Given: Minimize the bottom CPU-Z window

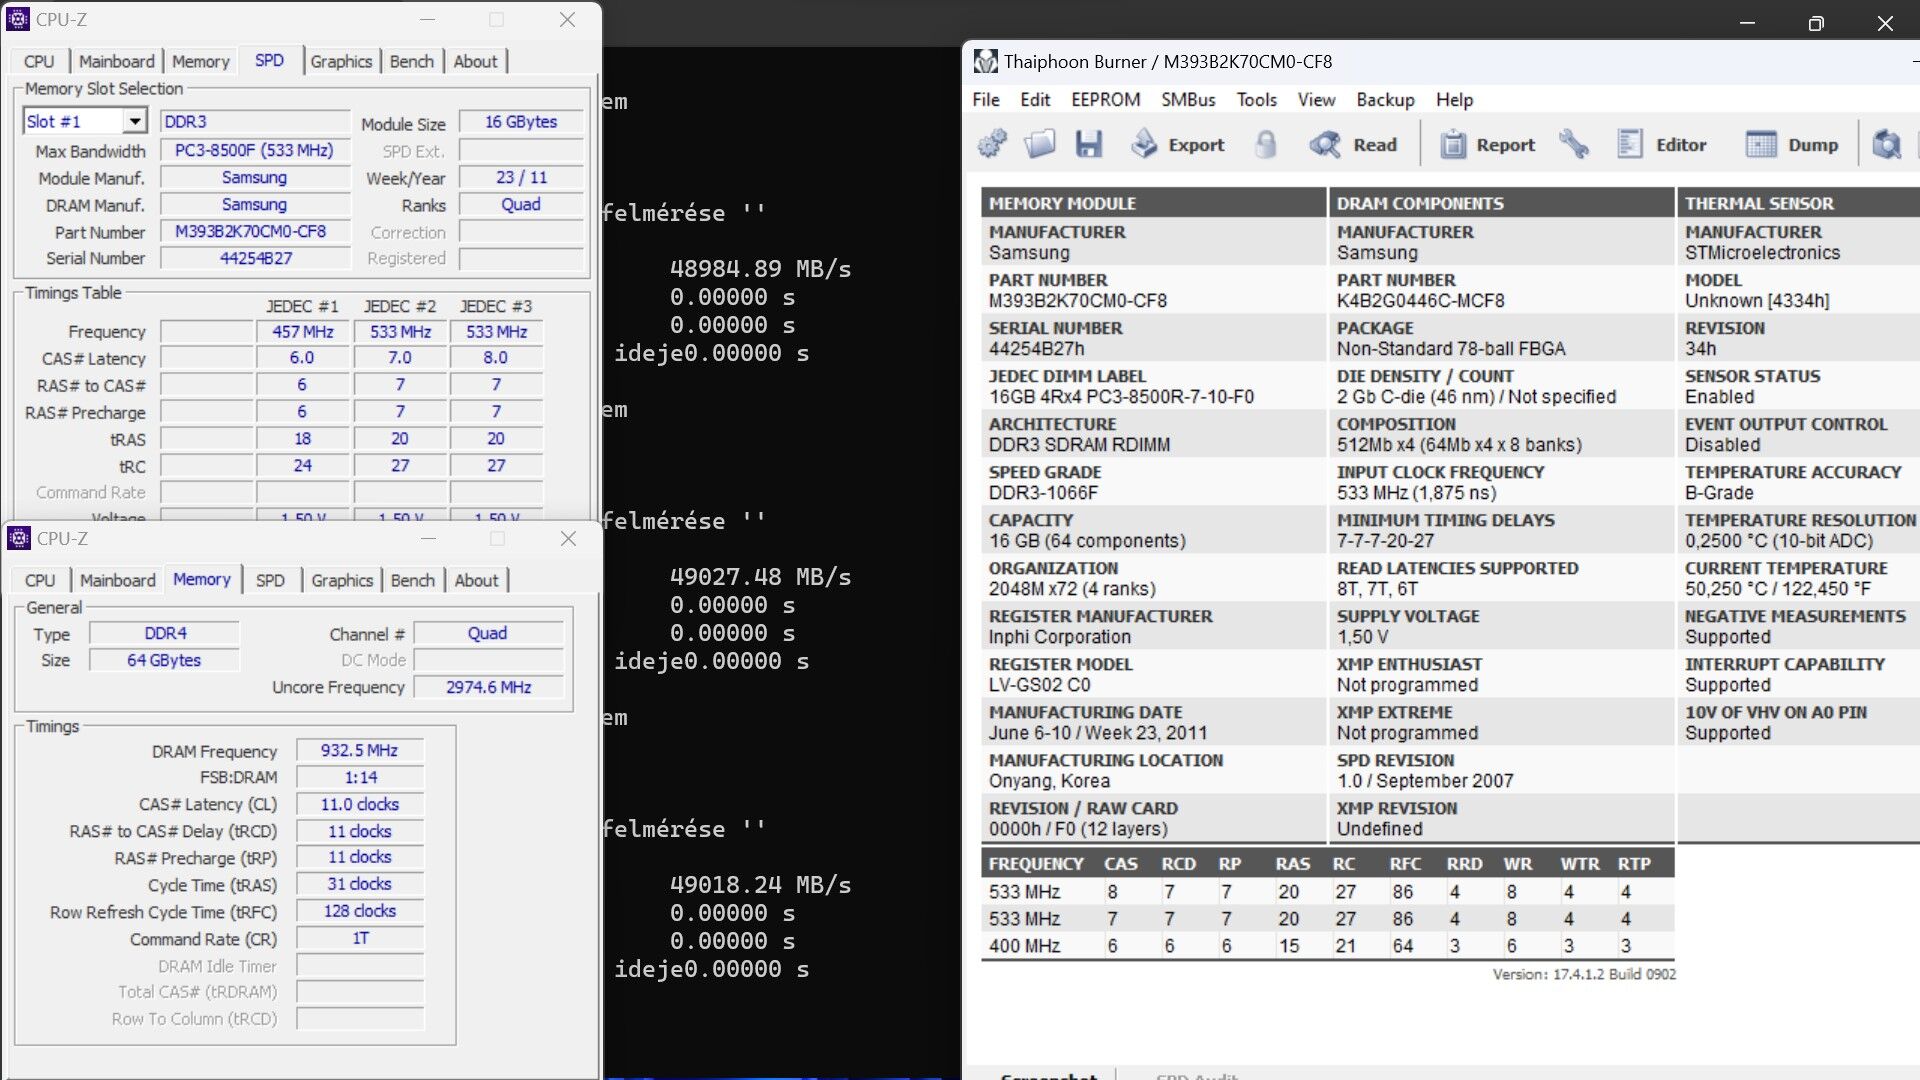Looking at the screenshot, I should point(428,538).
